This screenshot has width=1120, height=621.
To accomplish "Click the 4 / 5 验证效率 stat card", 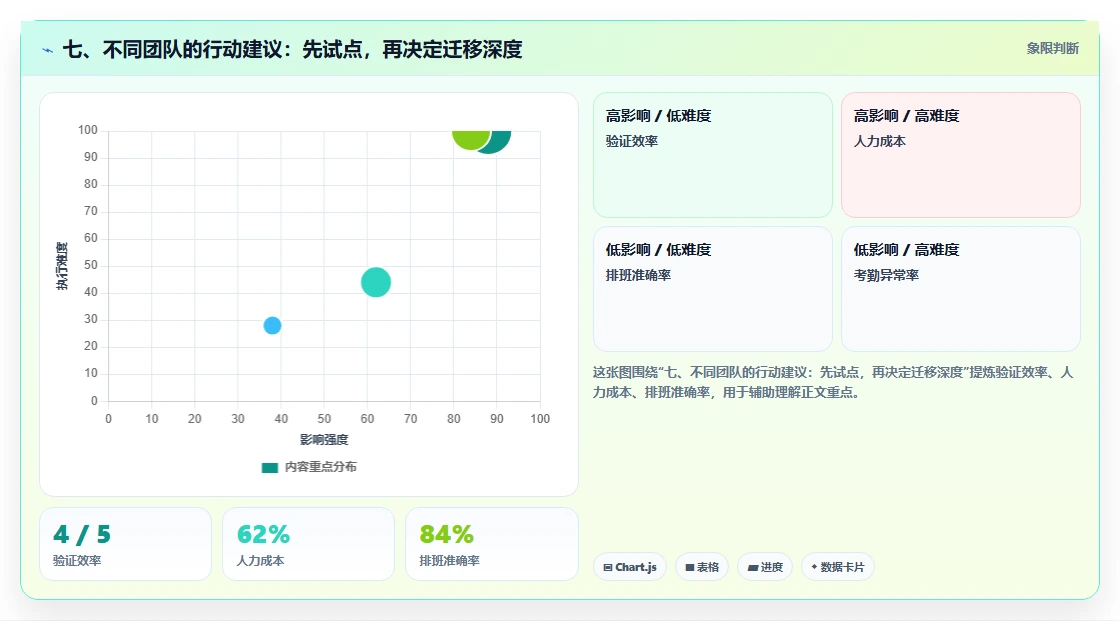I will pyautogui.click(x=126, y=545).
